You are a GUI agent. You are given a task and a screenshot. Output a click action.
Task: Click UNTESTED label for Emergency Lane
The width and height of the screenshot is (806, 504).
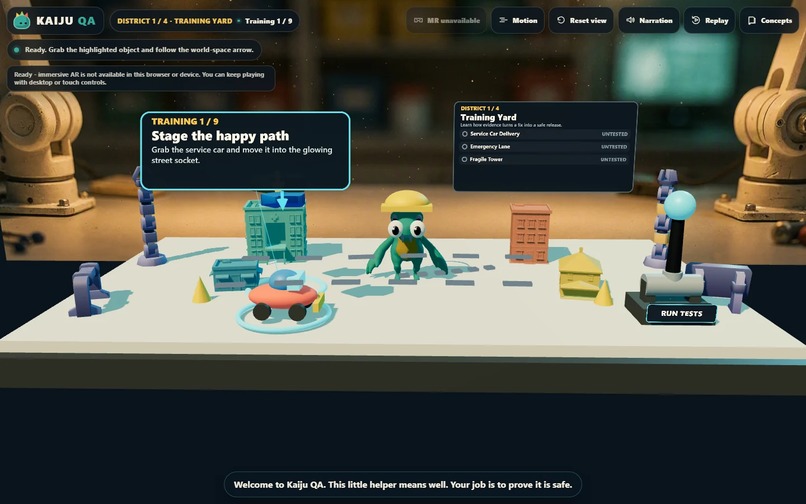[x=614, y=147]
